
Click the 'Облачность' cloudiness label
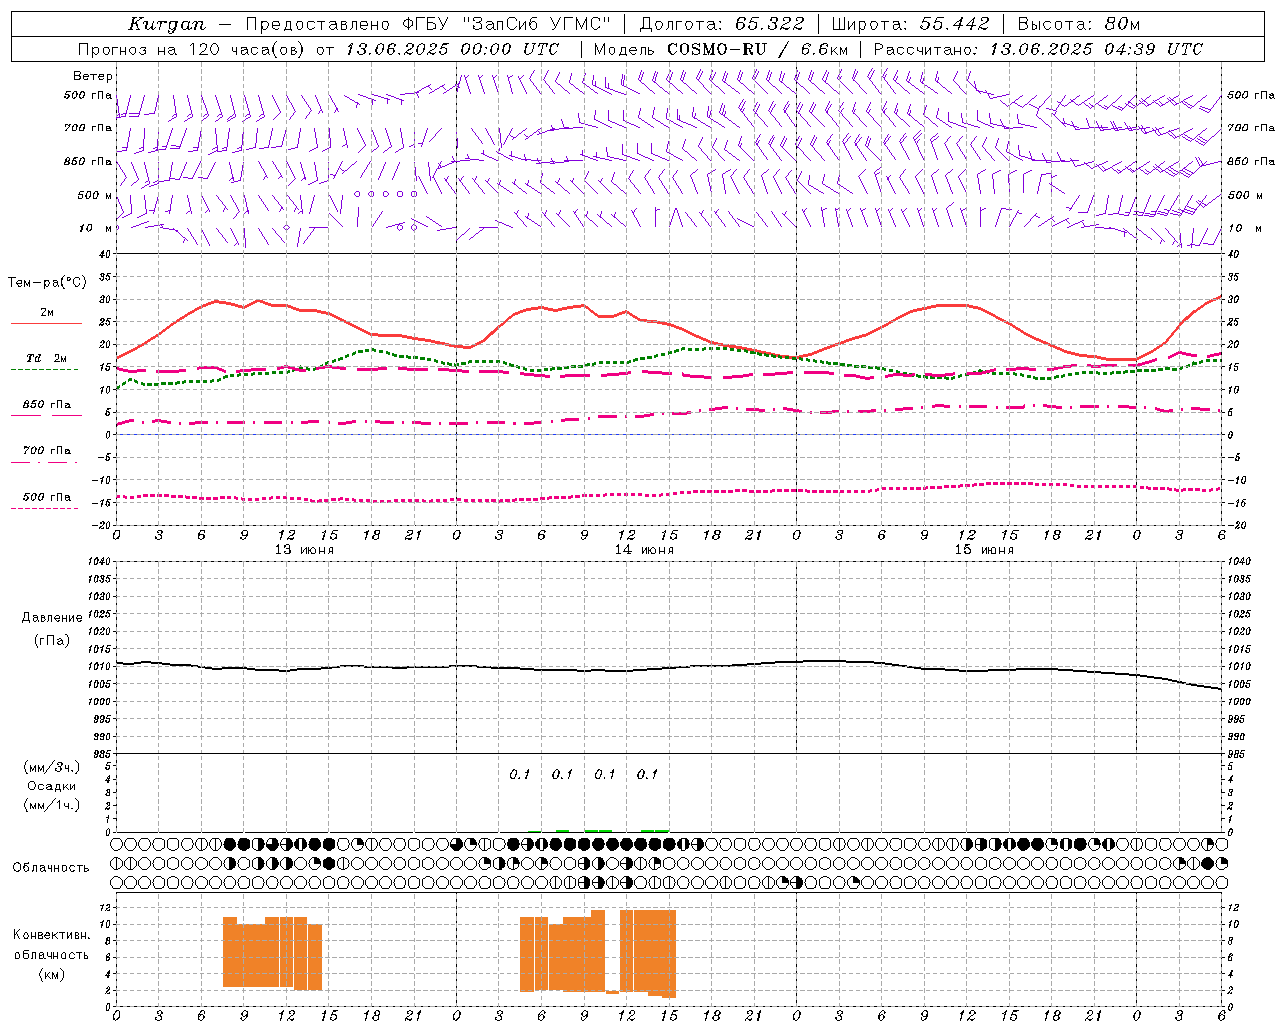click(x=51, y=868)
